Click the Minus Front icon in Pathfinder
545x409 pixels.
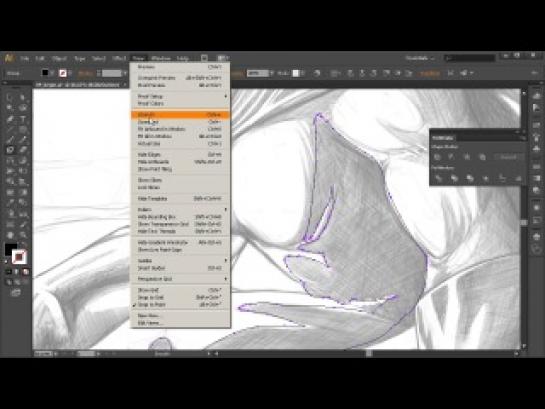click(x=451, y=157)
